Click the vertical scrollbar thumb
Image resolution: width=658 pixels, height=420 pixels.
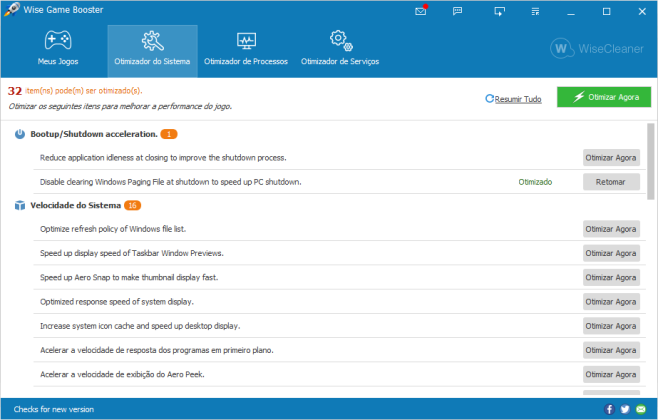pyautogui.click(x=650, y=161)
